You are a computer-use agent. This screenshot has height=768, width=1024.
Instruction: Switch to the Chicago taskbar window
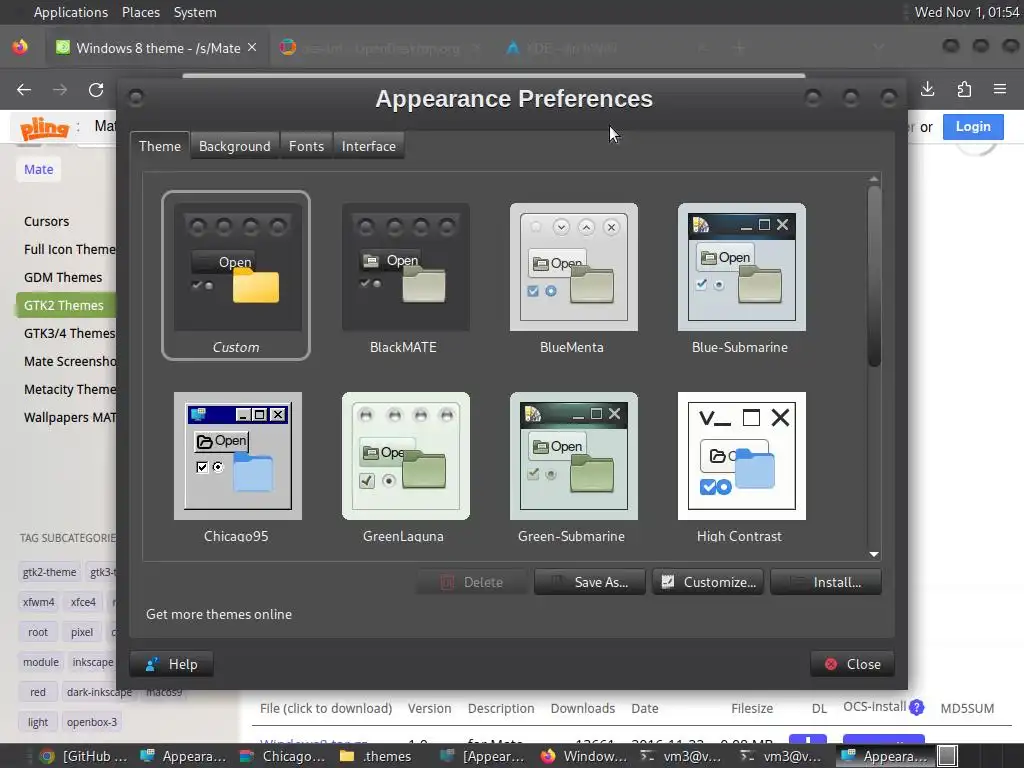[x=282, y=756]
